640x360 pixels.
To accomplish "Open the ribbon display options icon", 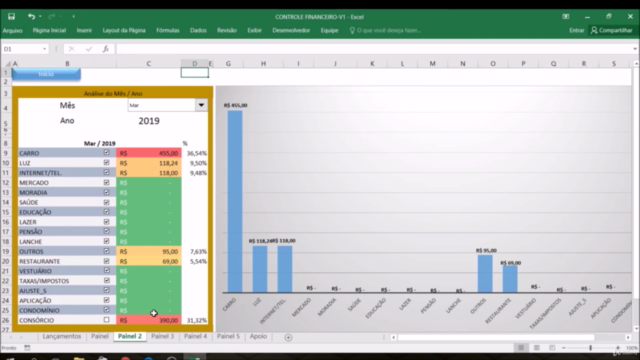I will (x=566, y=17).
